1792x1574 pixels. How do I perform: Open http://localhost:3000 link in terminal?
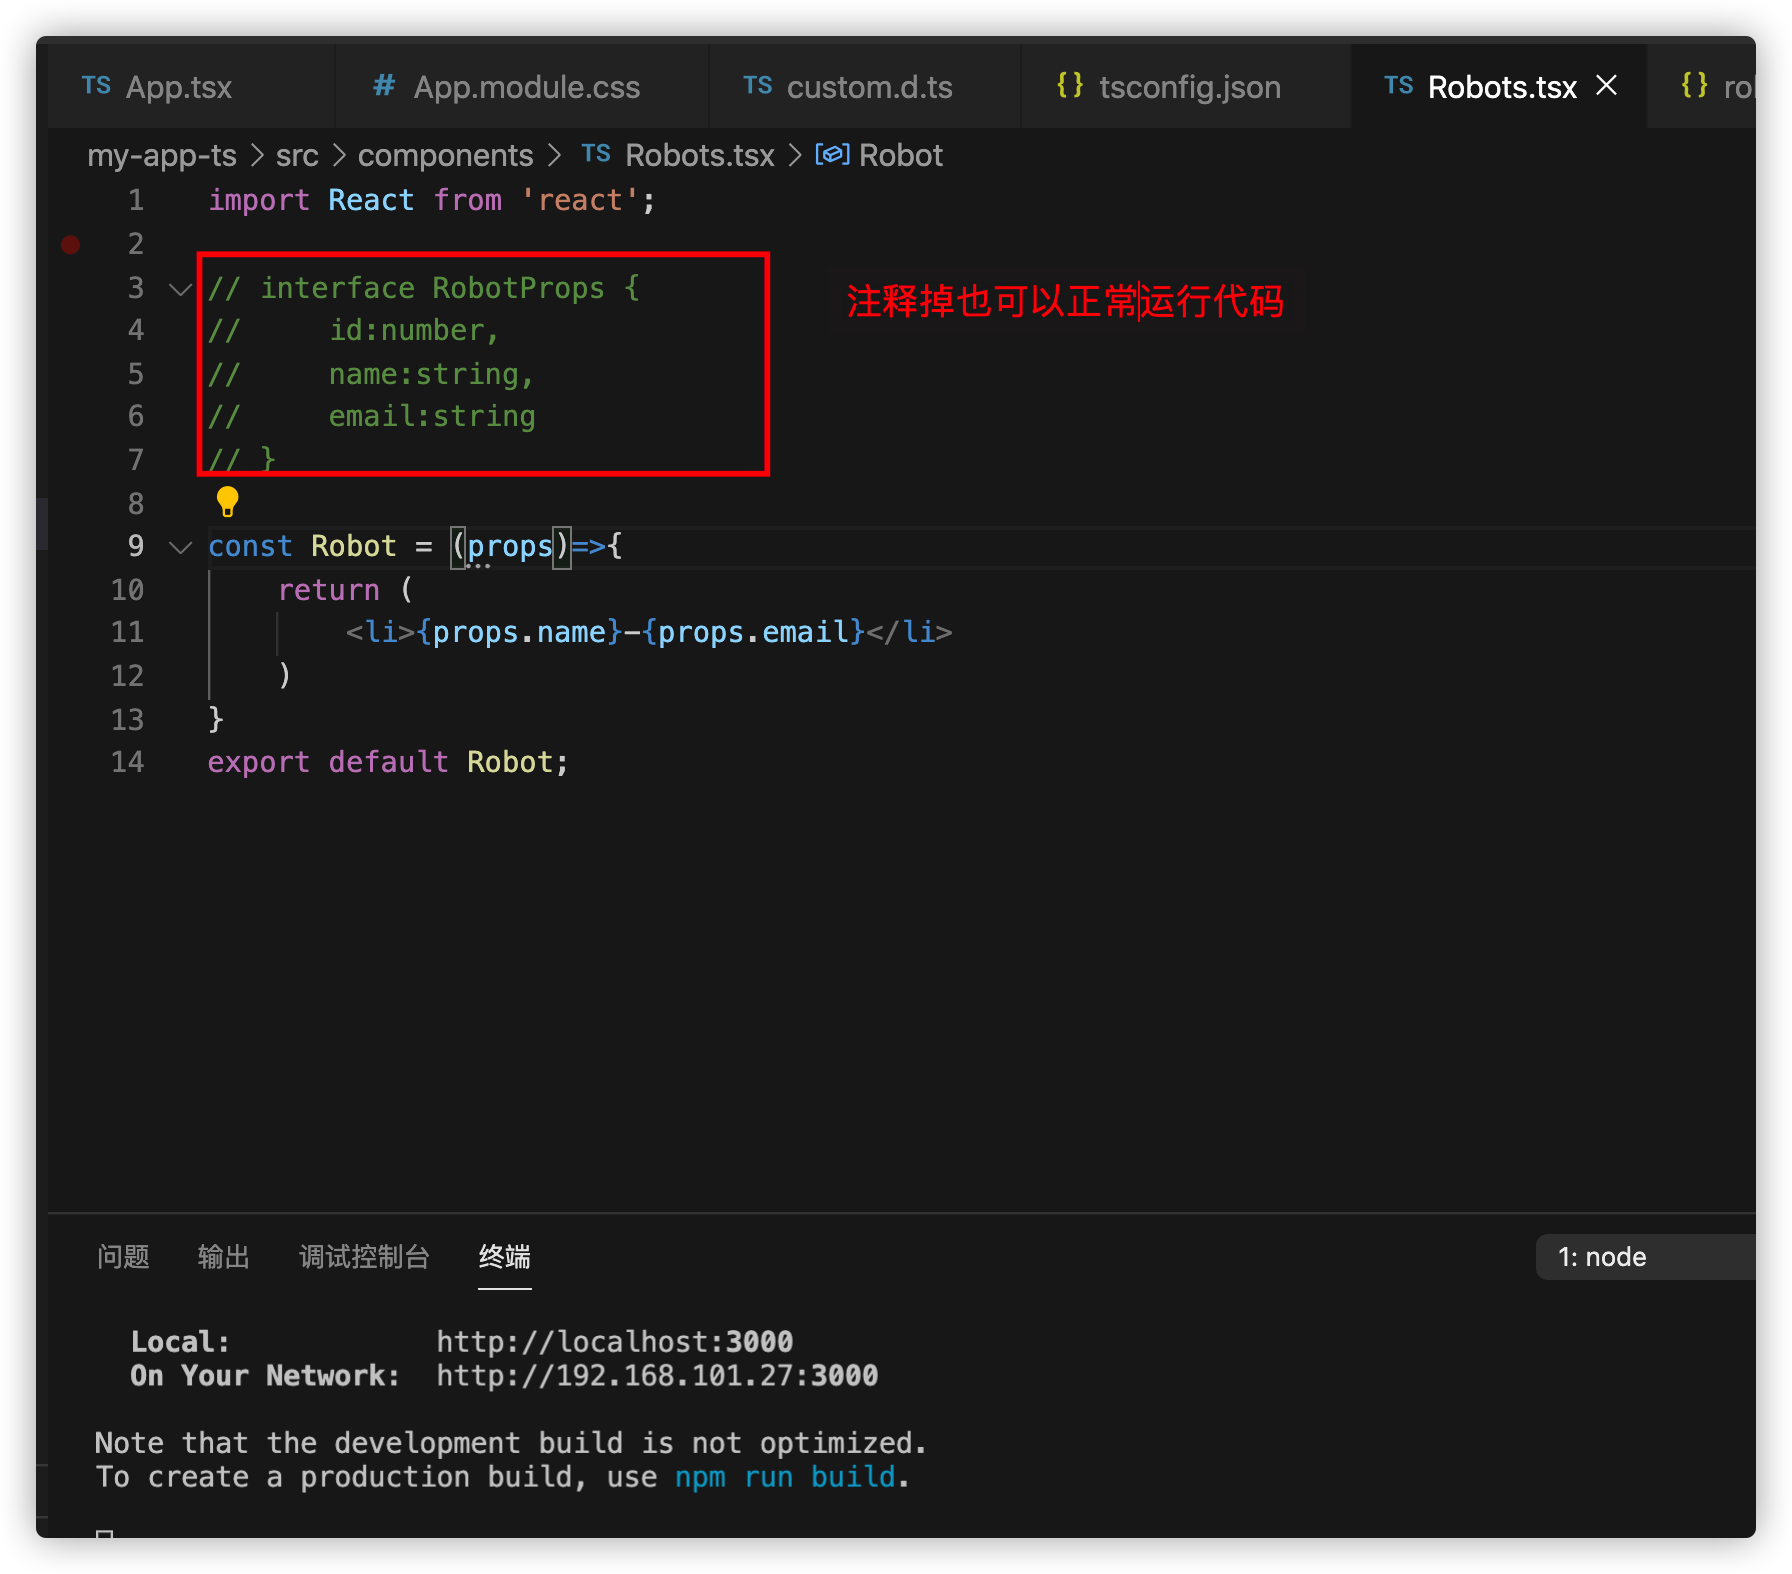[614, 1342]
